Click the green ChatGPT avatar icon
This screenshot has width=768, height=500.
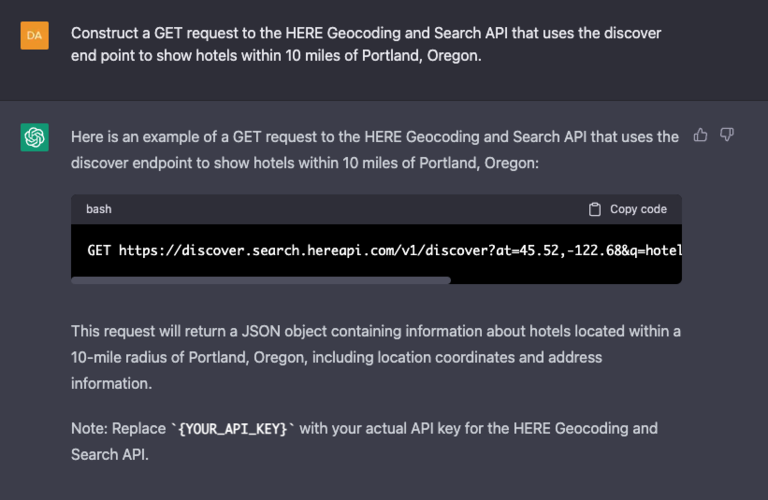[34, 137]
